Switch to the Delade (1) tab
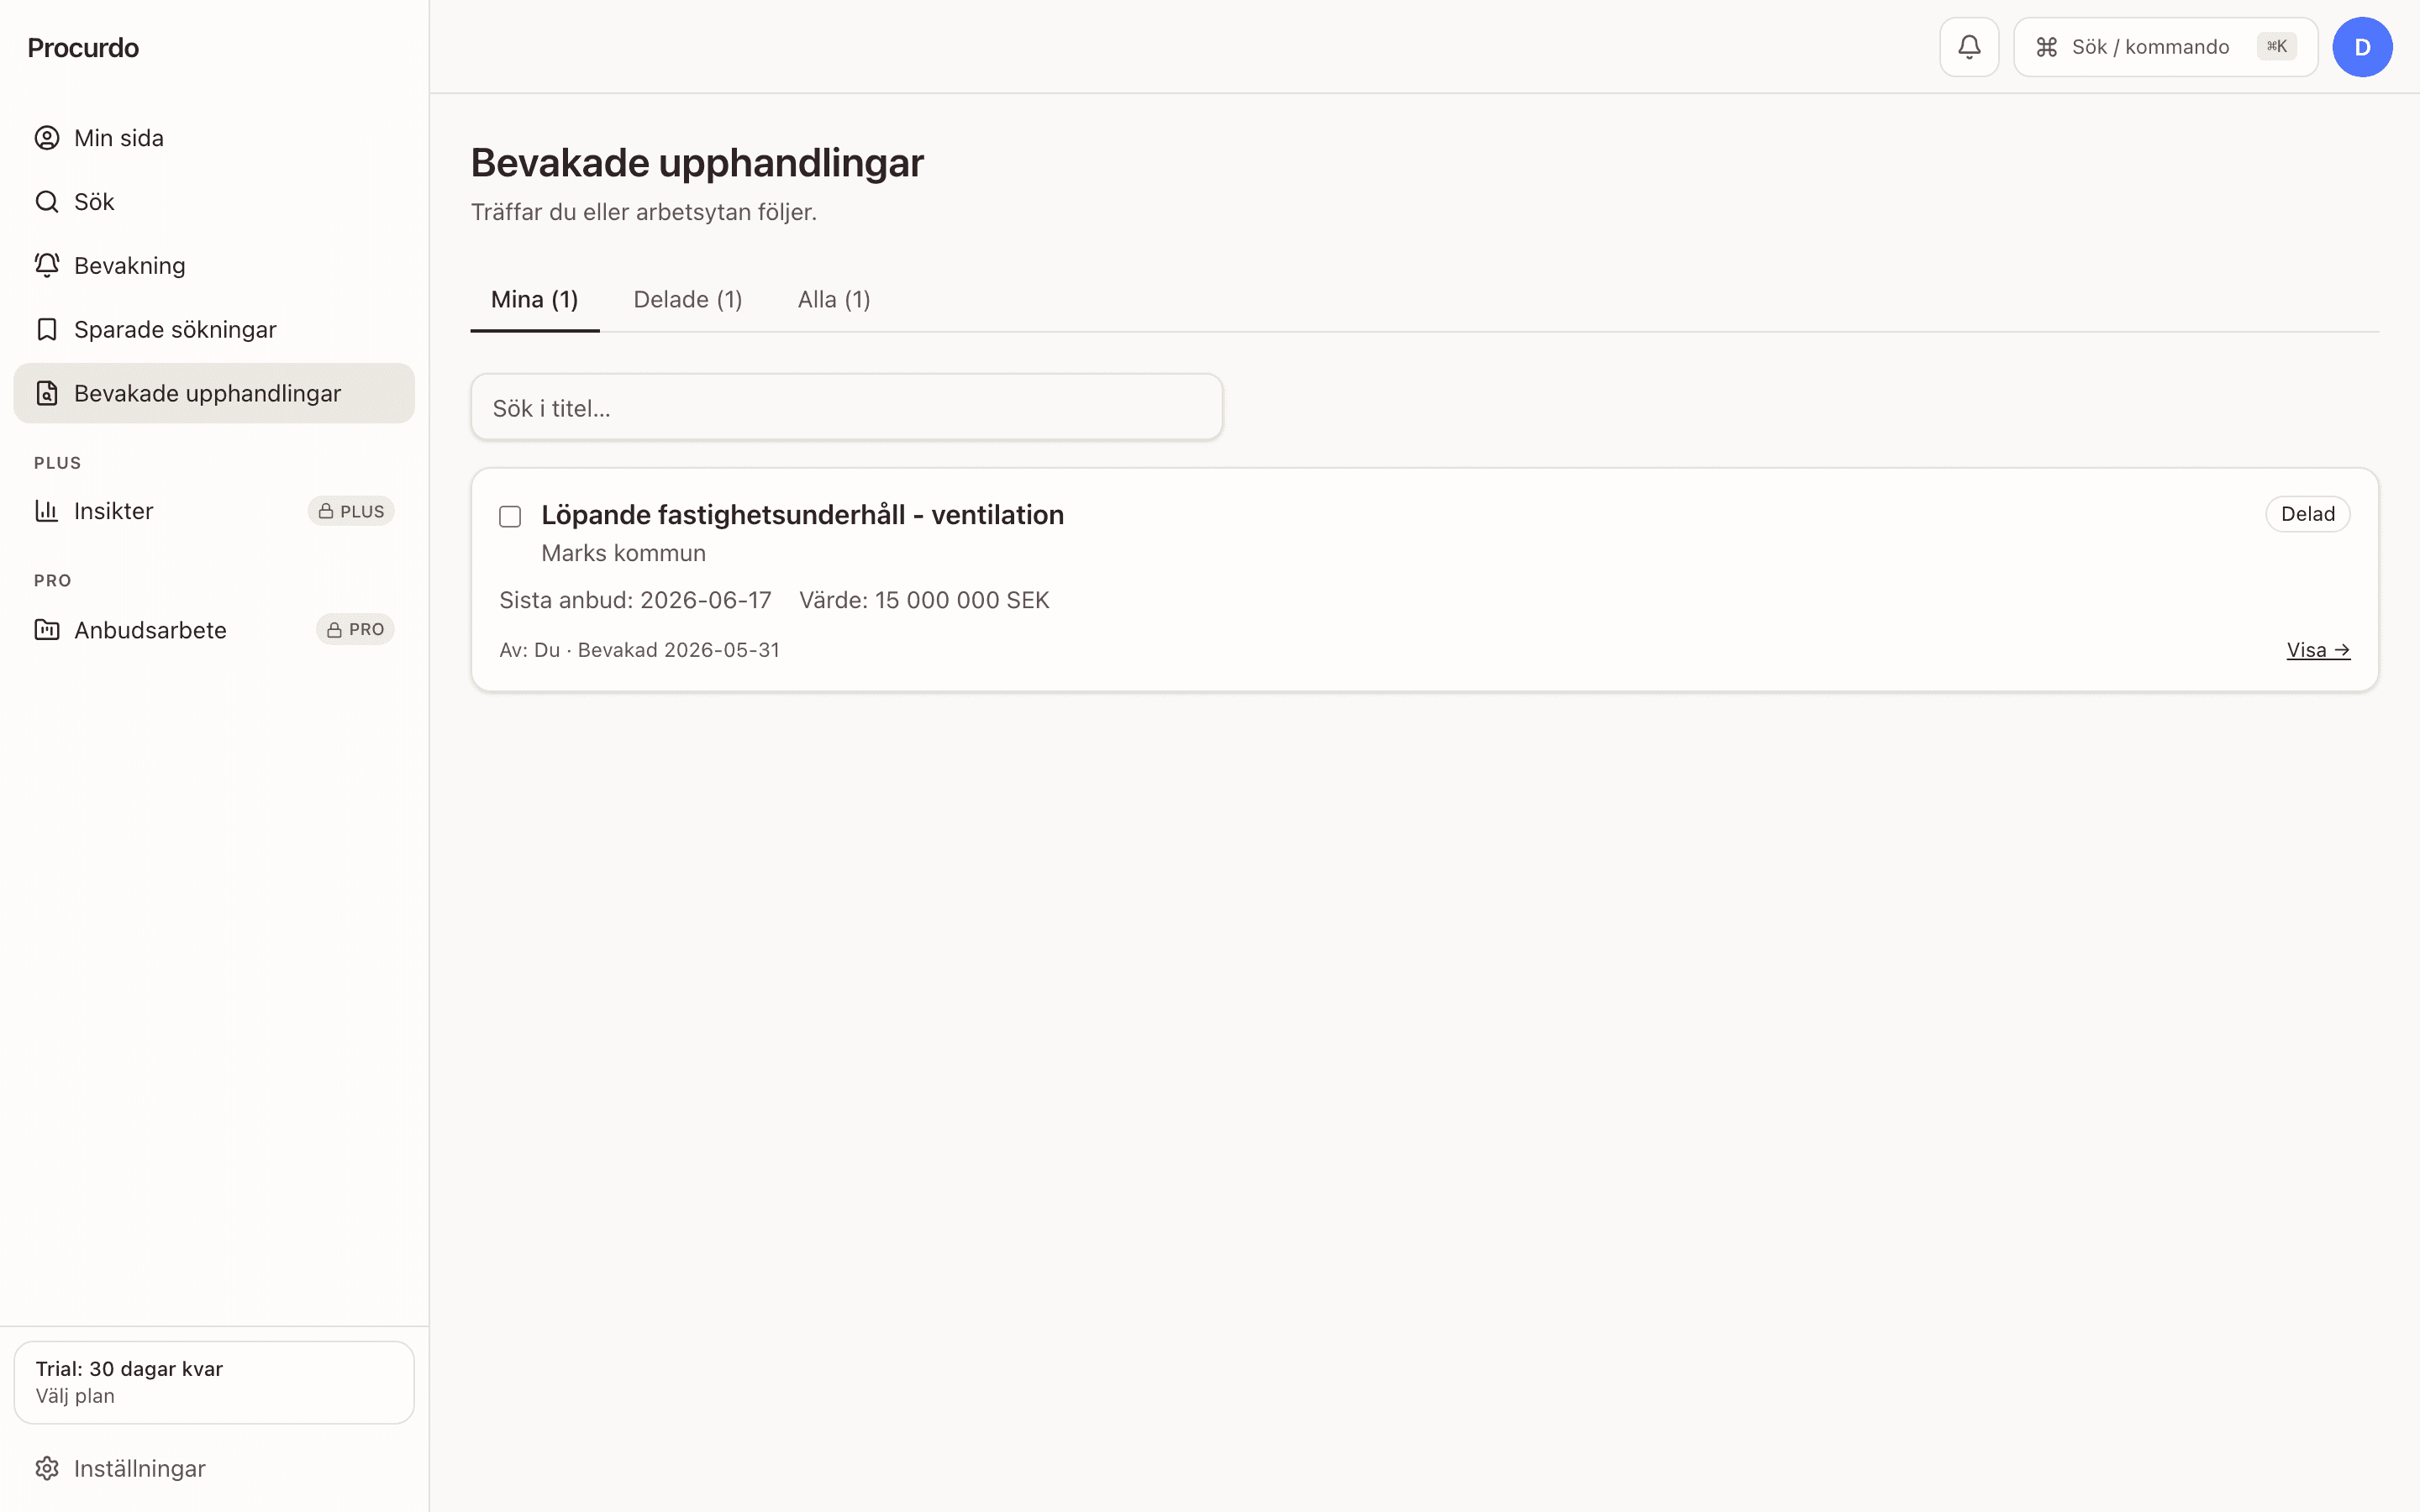This screenshot has height=1512, width=2420. (688, 299)
